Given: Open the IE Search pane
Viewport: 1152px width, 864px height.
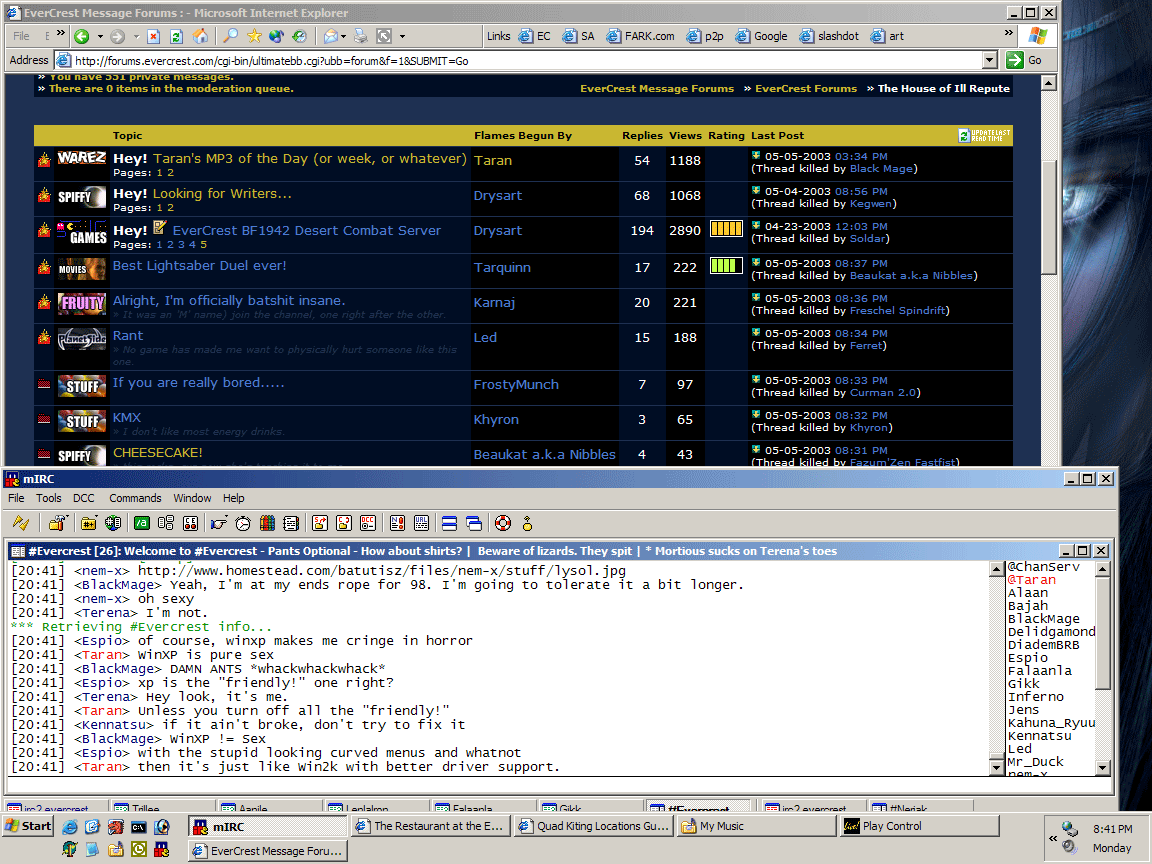Looking at the screenshot, I should [x=231, y=36].
